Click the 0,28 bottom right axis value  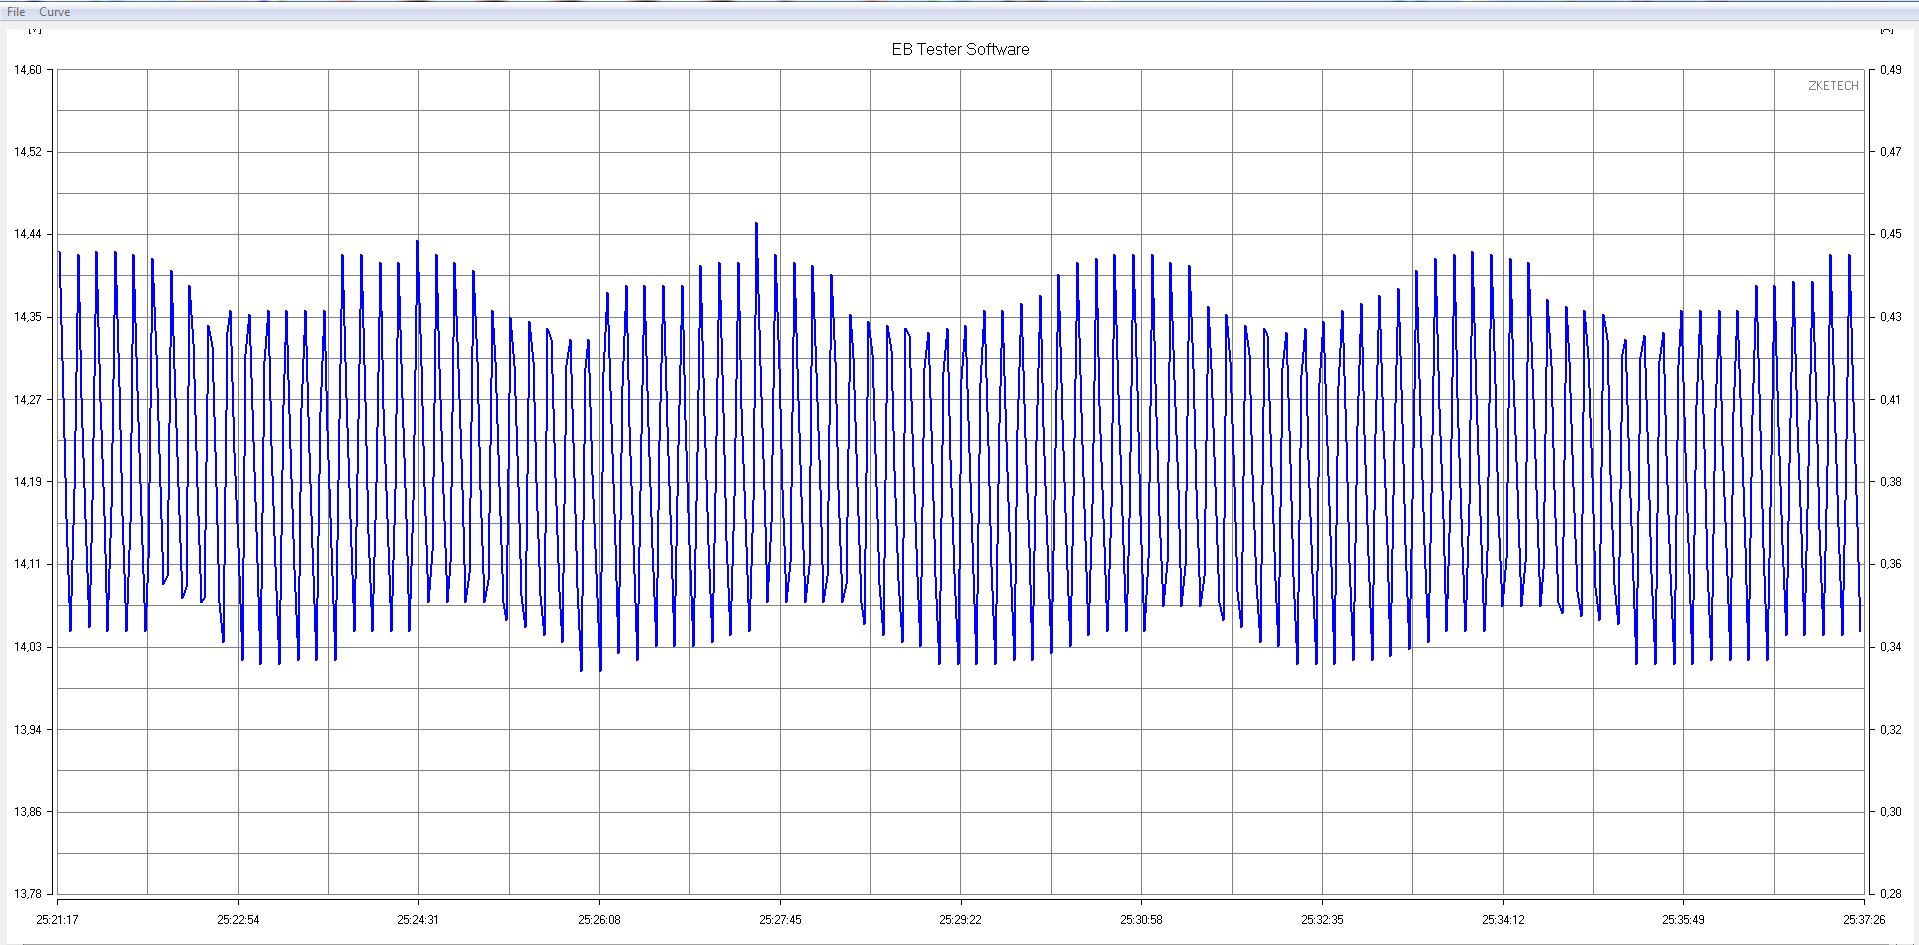pyautogui.click(x=1890, y=894)
